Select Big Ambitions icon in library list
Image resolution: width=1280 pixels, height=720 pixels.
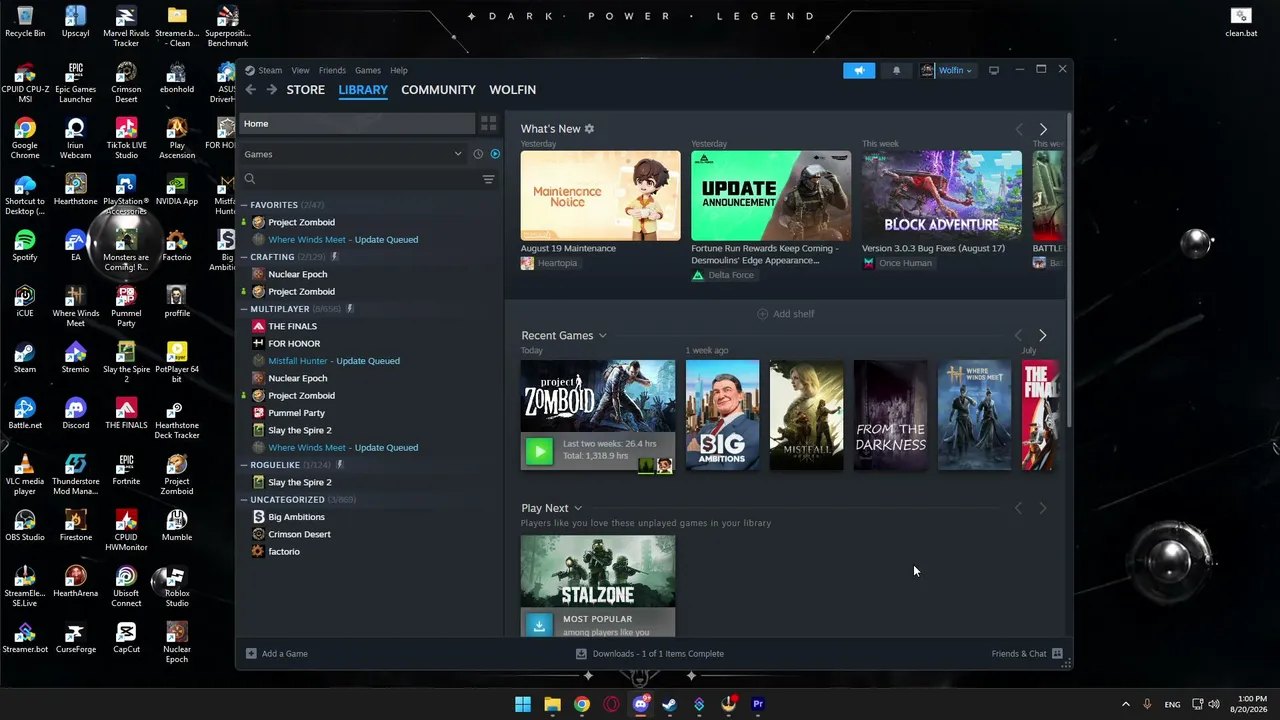pos(258,517)
